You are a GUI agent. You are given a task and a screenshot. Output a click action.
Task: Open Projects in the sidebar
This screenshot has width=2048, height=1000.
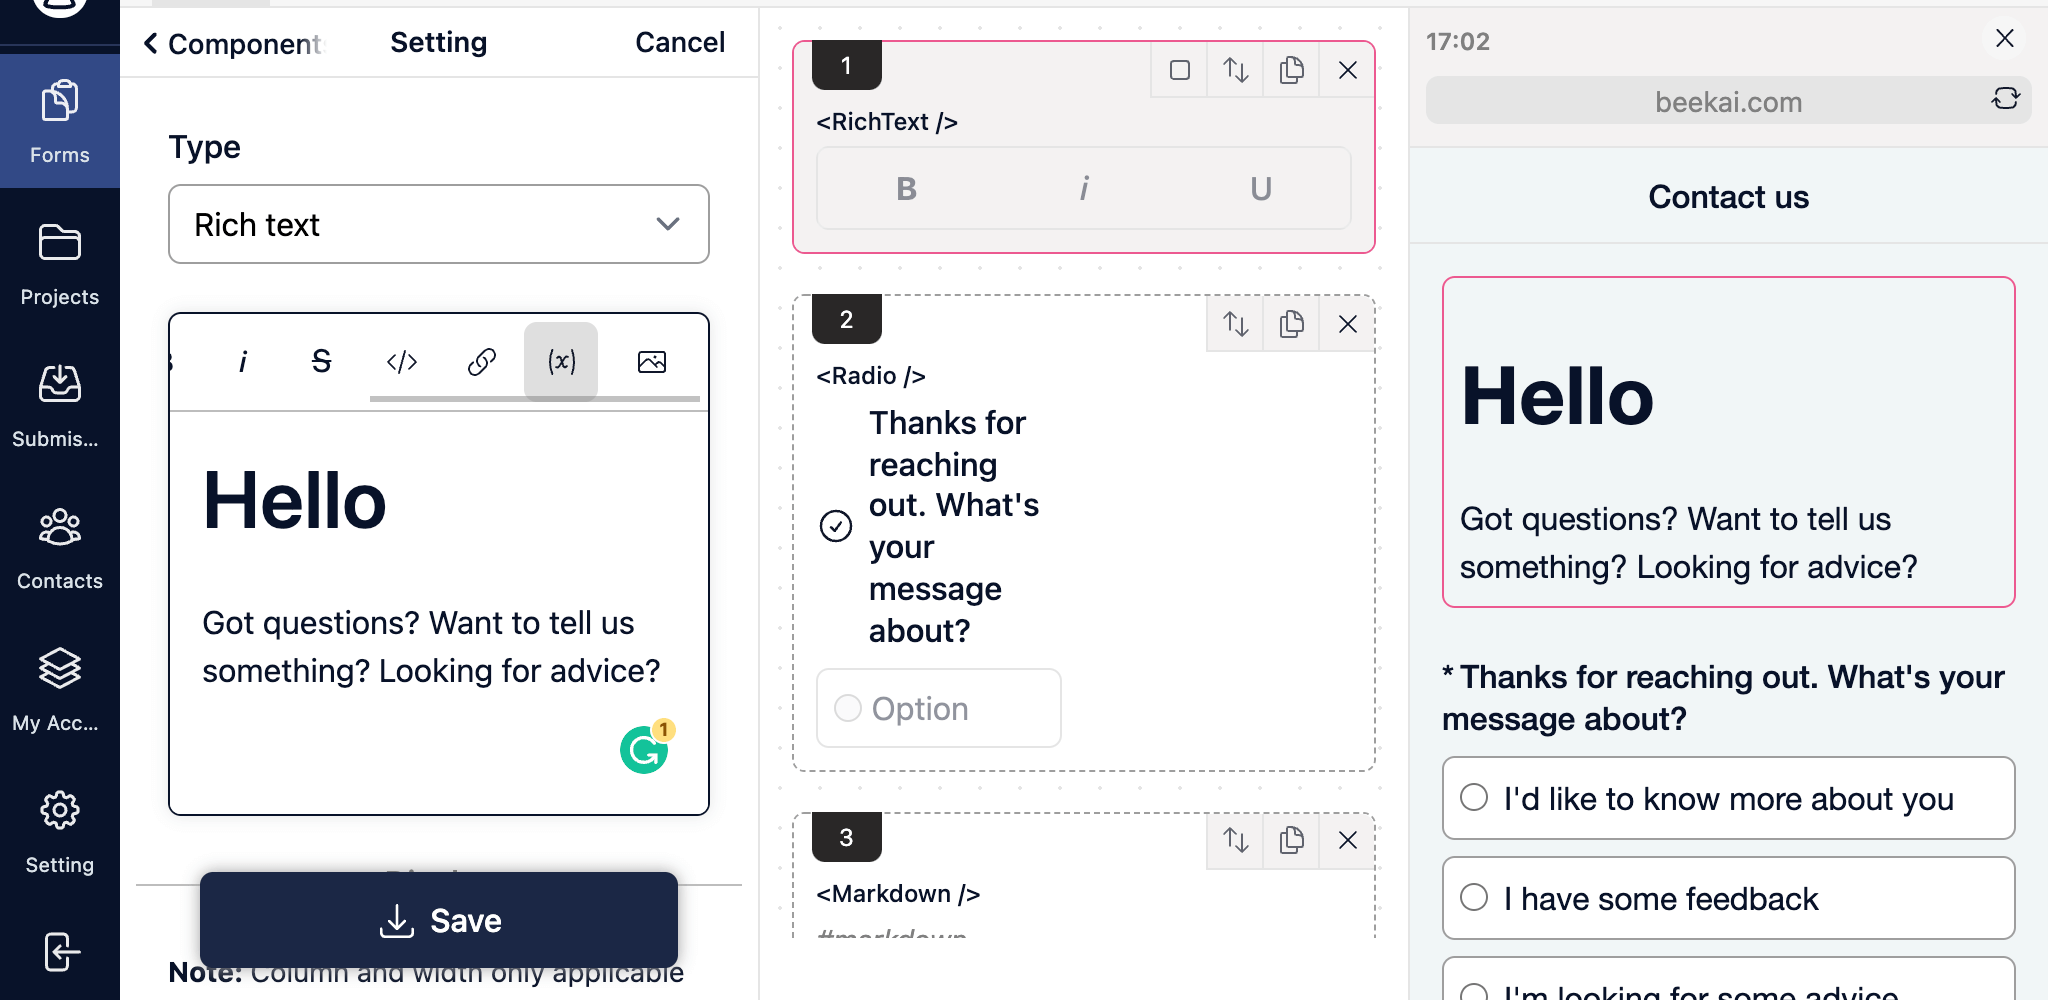60,264
